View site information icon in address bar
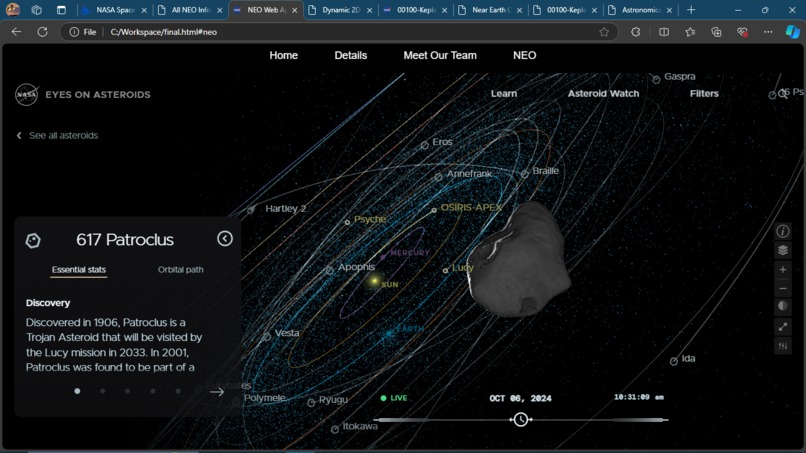 tap(74, 32)
